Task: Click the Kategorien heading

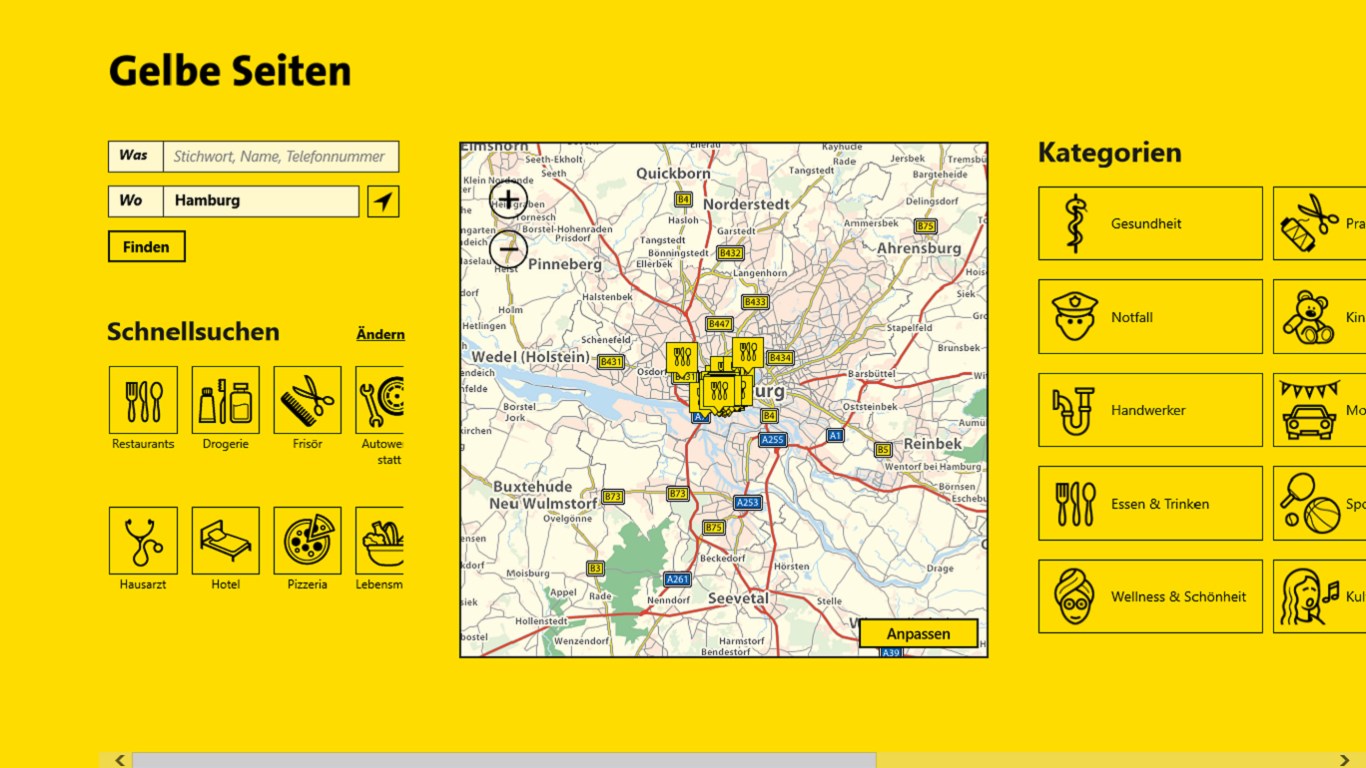Action: (x=1110, y=153)
